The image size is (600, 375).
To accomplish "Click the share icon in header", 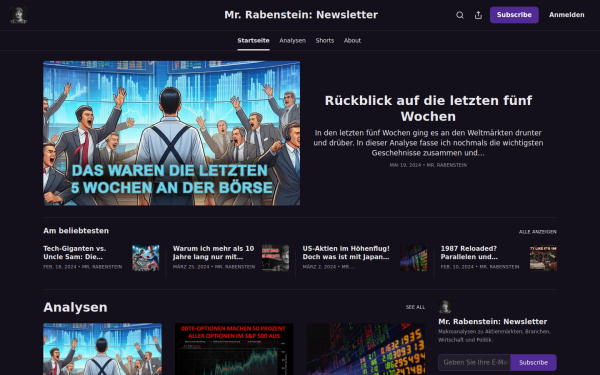I will point(478,15).
